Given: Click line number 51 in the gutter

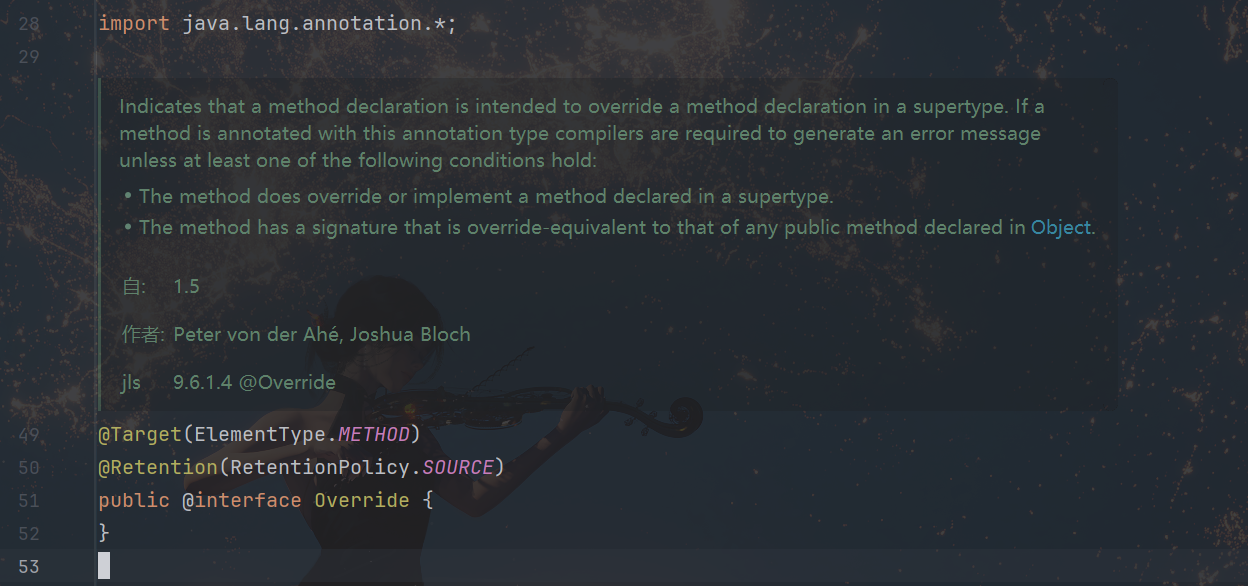Looking at the screenshot, I should tap(28, 501).
